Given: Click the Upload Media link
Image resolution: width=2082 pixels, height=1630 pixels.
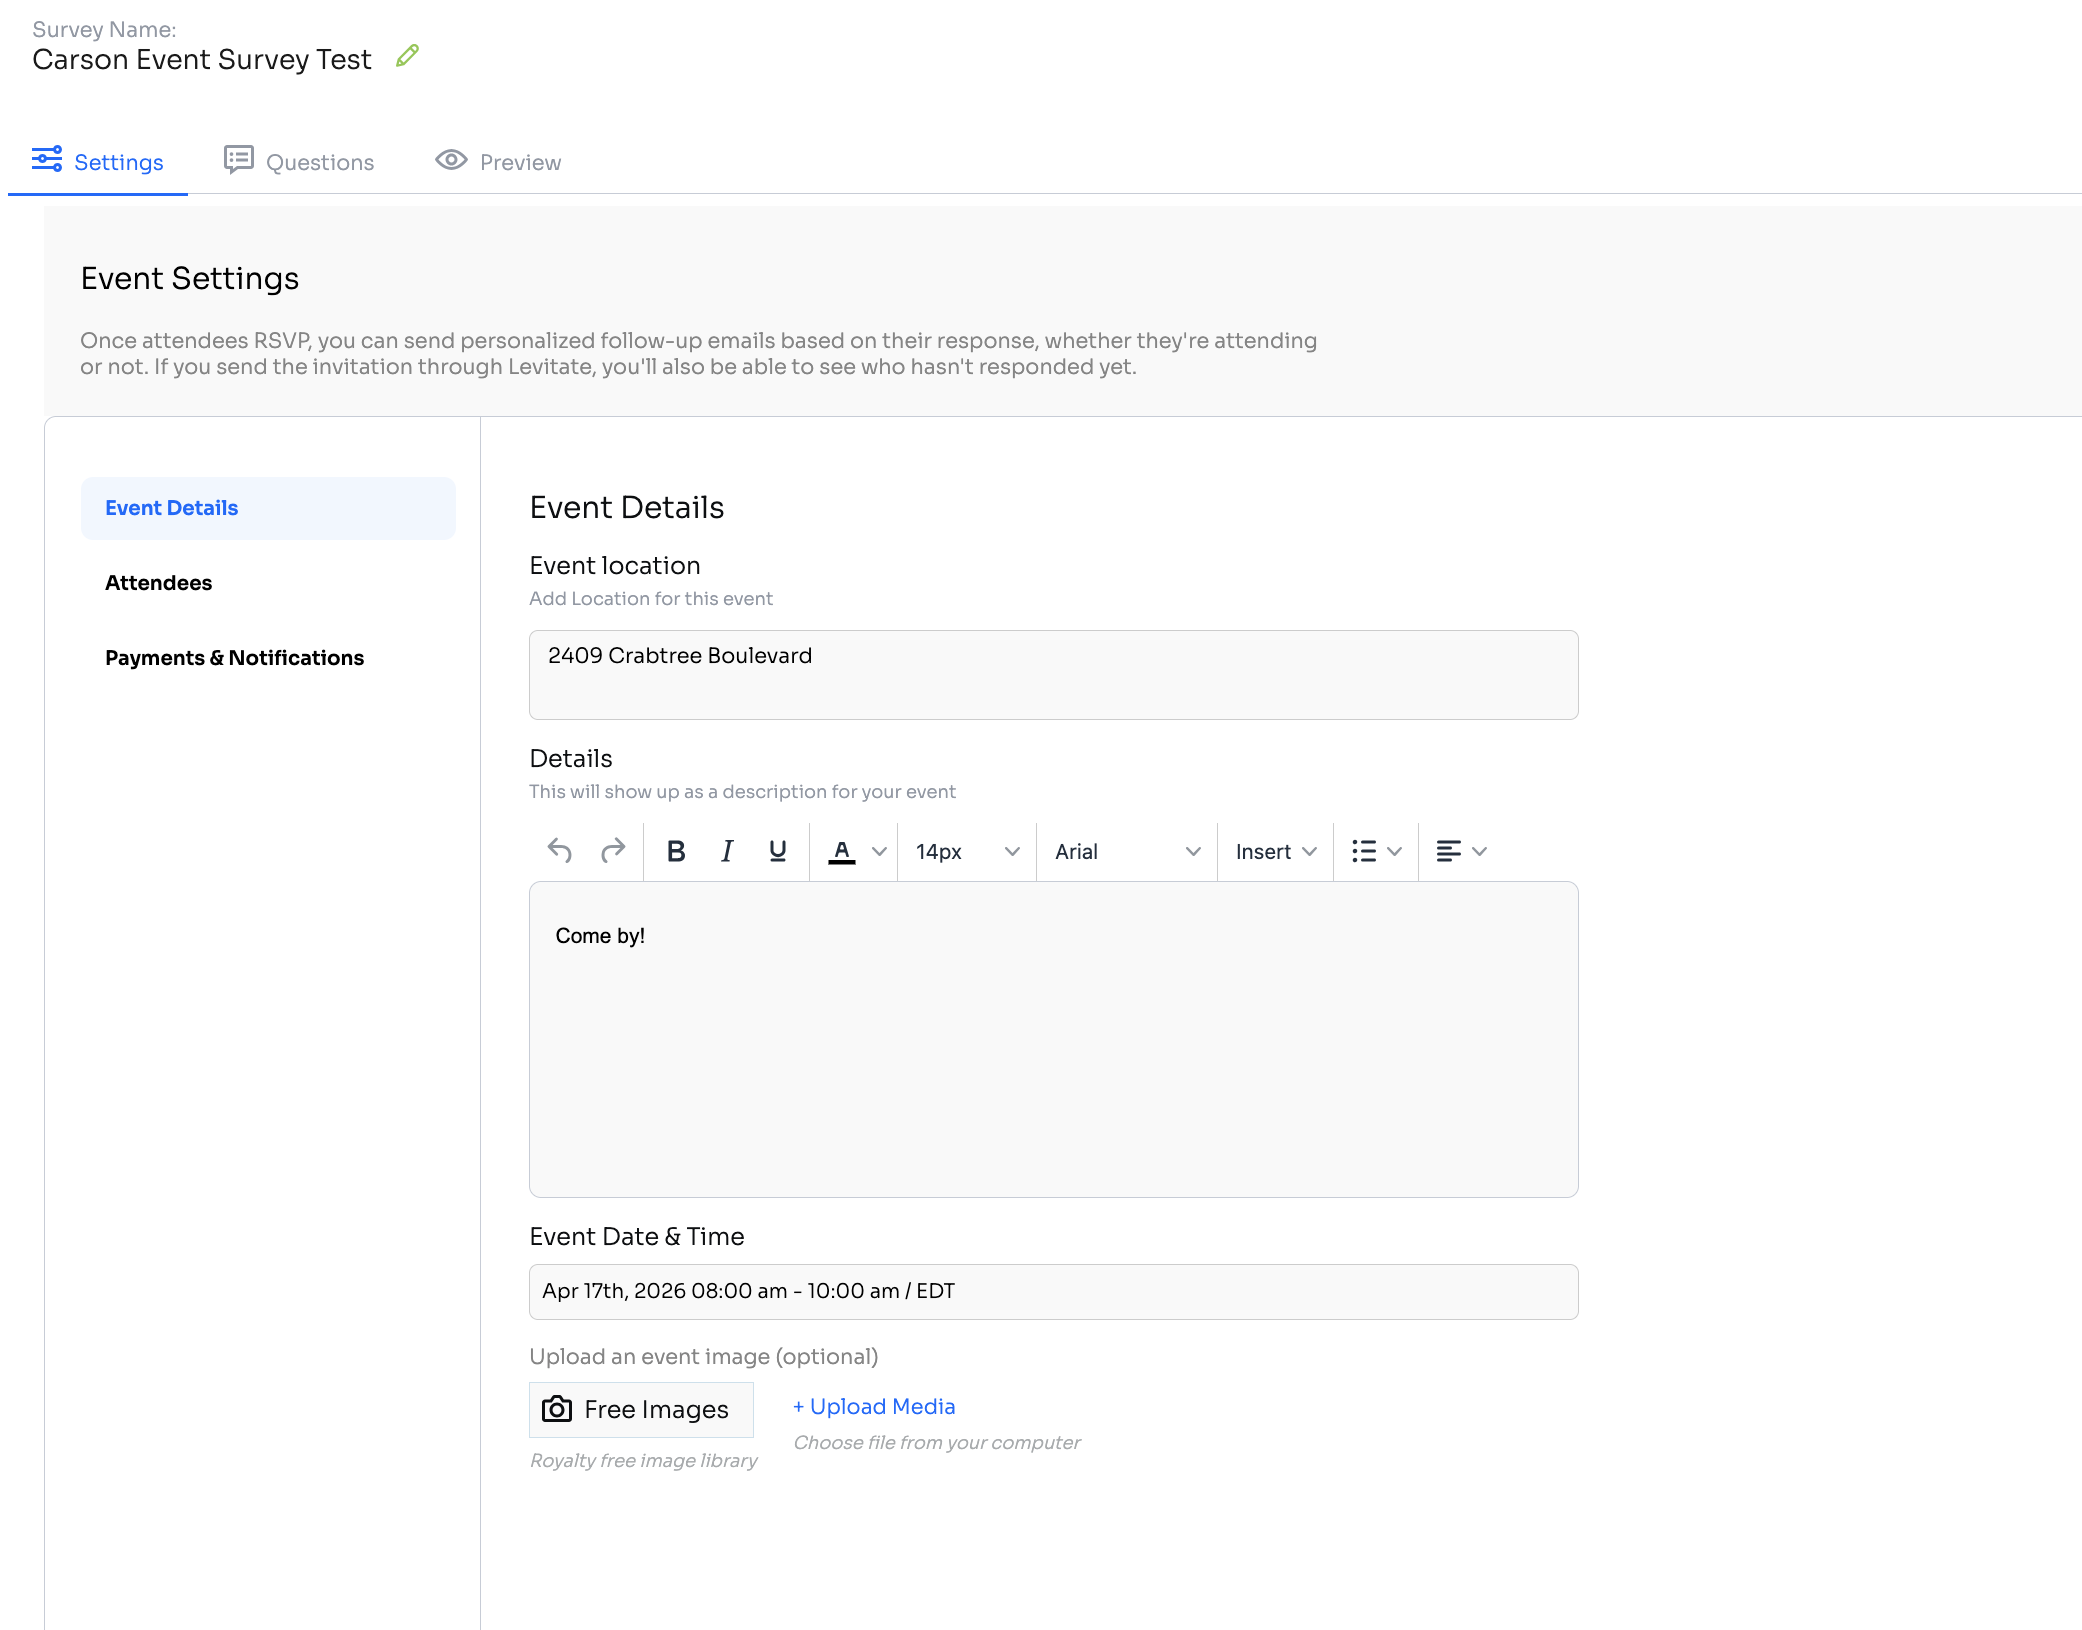Looking at the screenshot, I should pos(875,1407).
